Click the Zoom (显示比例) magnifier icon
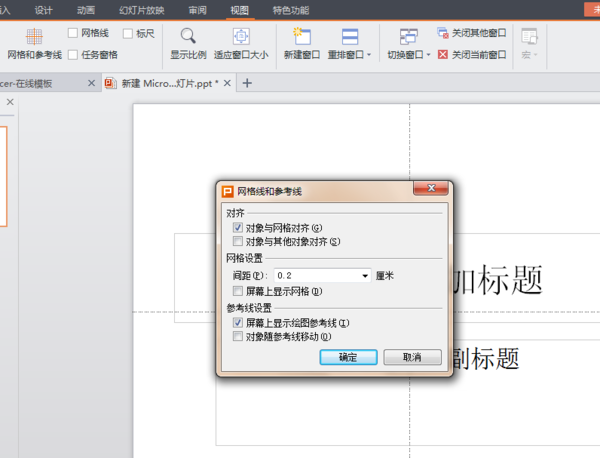This screenshot has height=458, width=600. (x=188, y=36)
